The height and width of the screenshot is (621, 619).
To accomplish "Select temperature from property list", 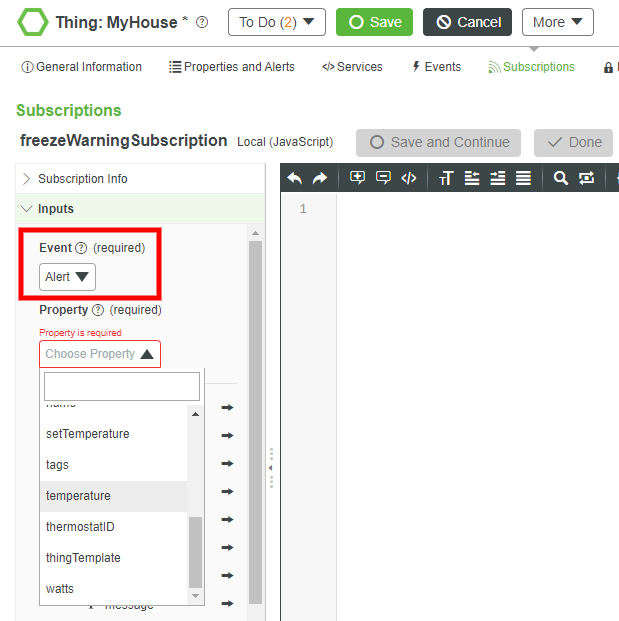I will pos(114,496).
